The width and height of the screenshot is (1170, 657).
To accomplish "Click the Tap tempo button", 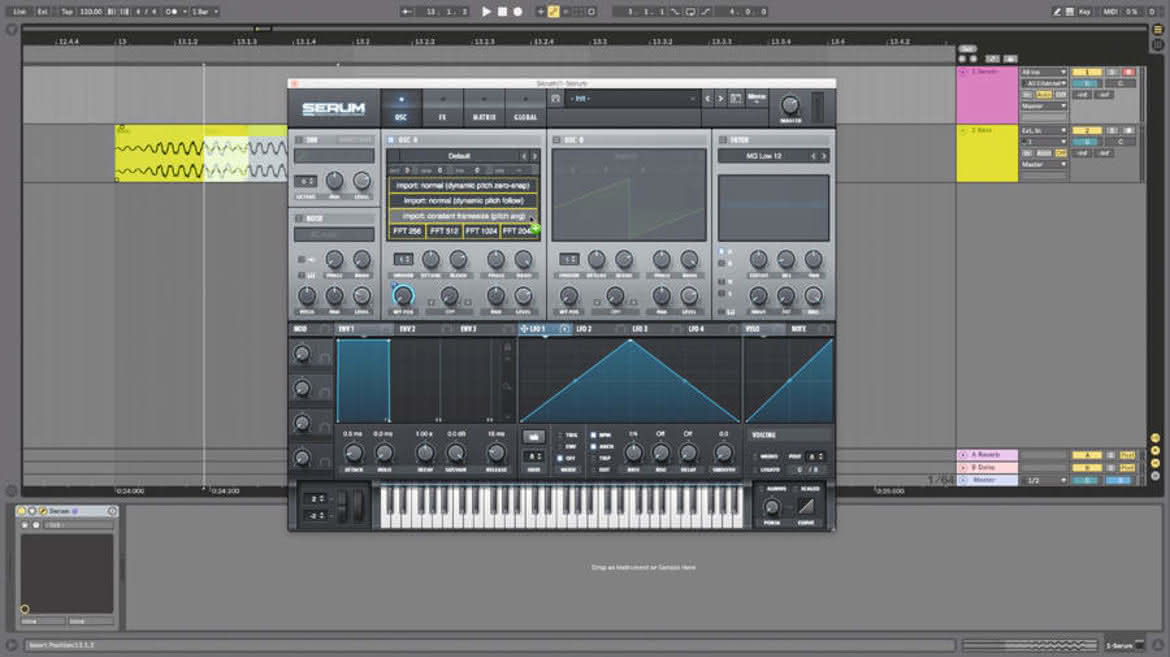I will click(x=66, y=12).
